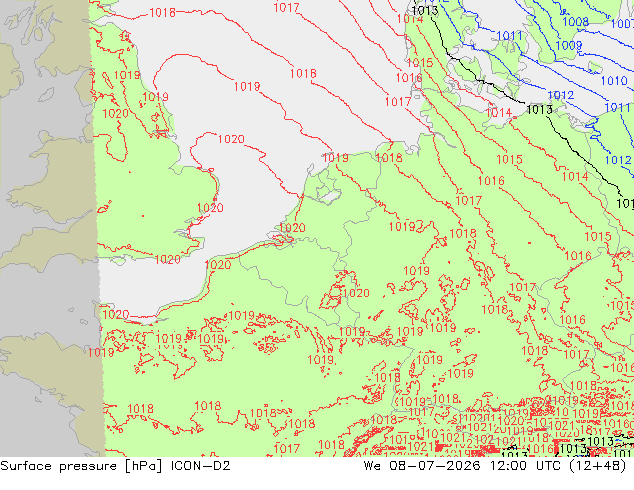
Task: Click the "Surface pressure [hPa]" caption text
Action: tap(81, 466)
